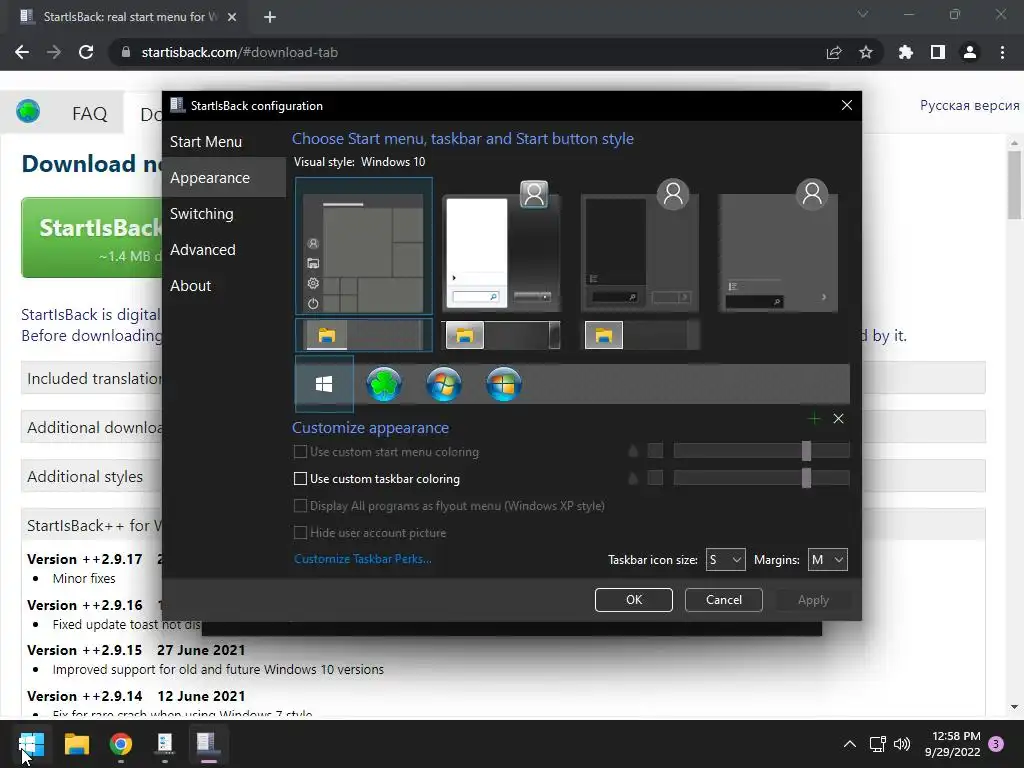Click the OK button
The height and width of the screenshot is (768, 1024).
point(633,600)
